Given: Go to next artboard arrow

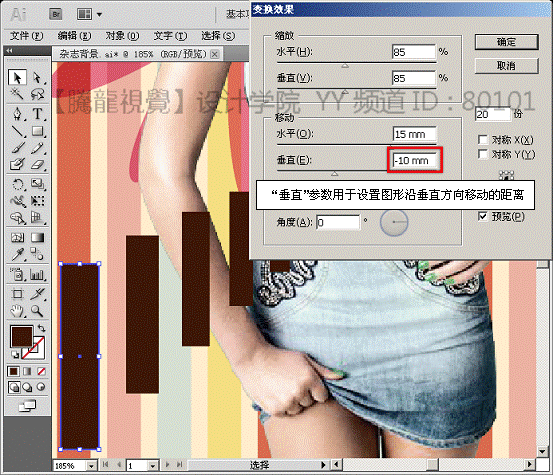Looking at the screenshot, I should click(167, 465).
